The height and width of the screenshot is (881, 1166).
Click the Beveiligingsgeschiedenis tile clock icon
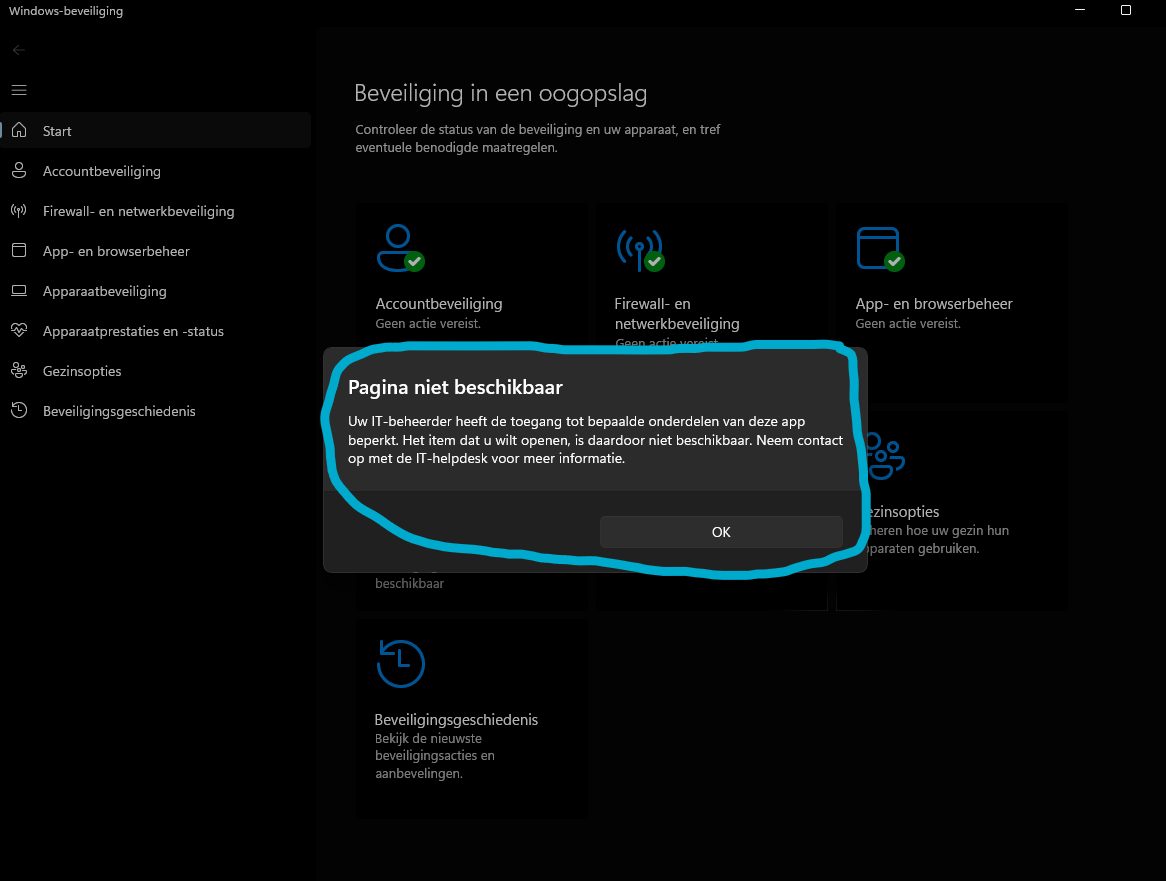pos(401,663)
